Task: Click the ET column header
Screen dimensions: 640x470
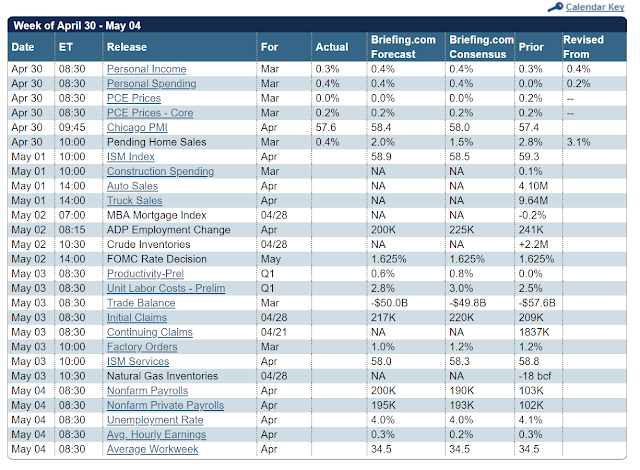Action: 66,47
